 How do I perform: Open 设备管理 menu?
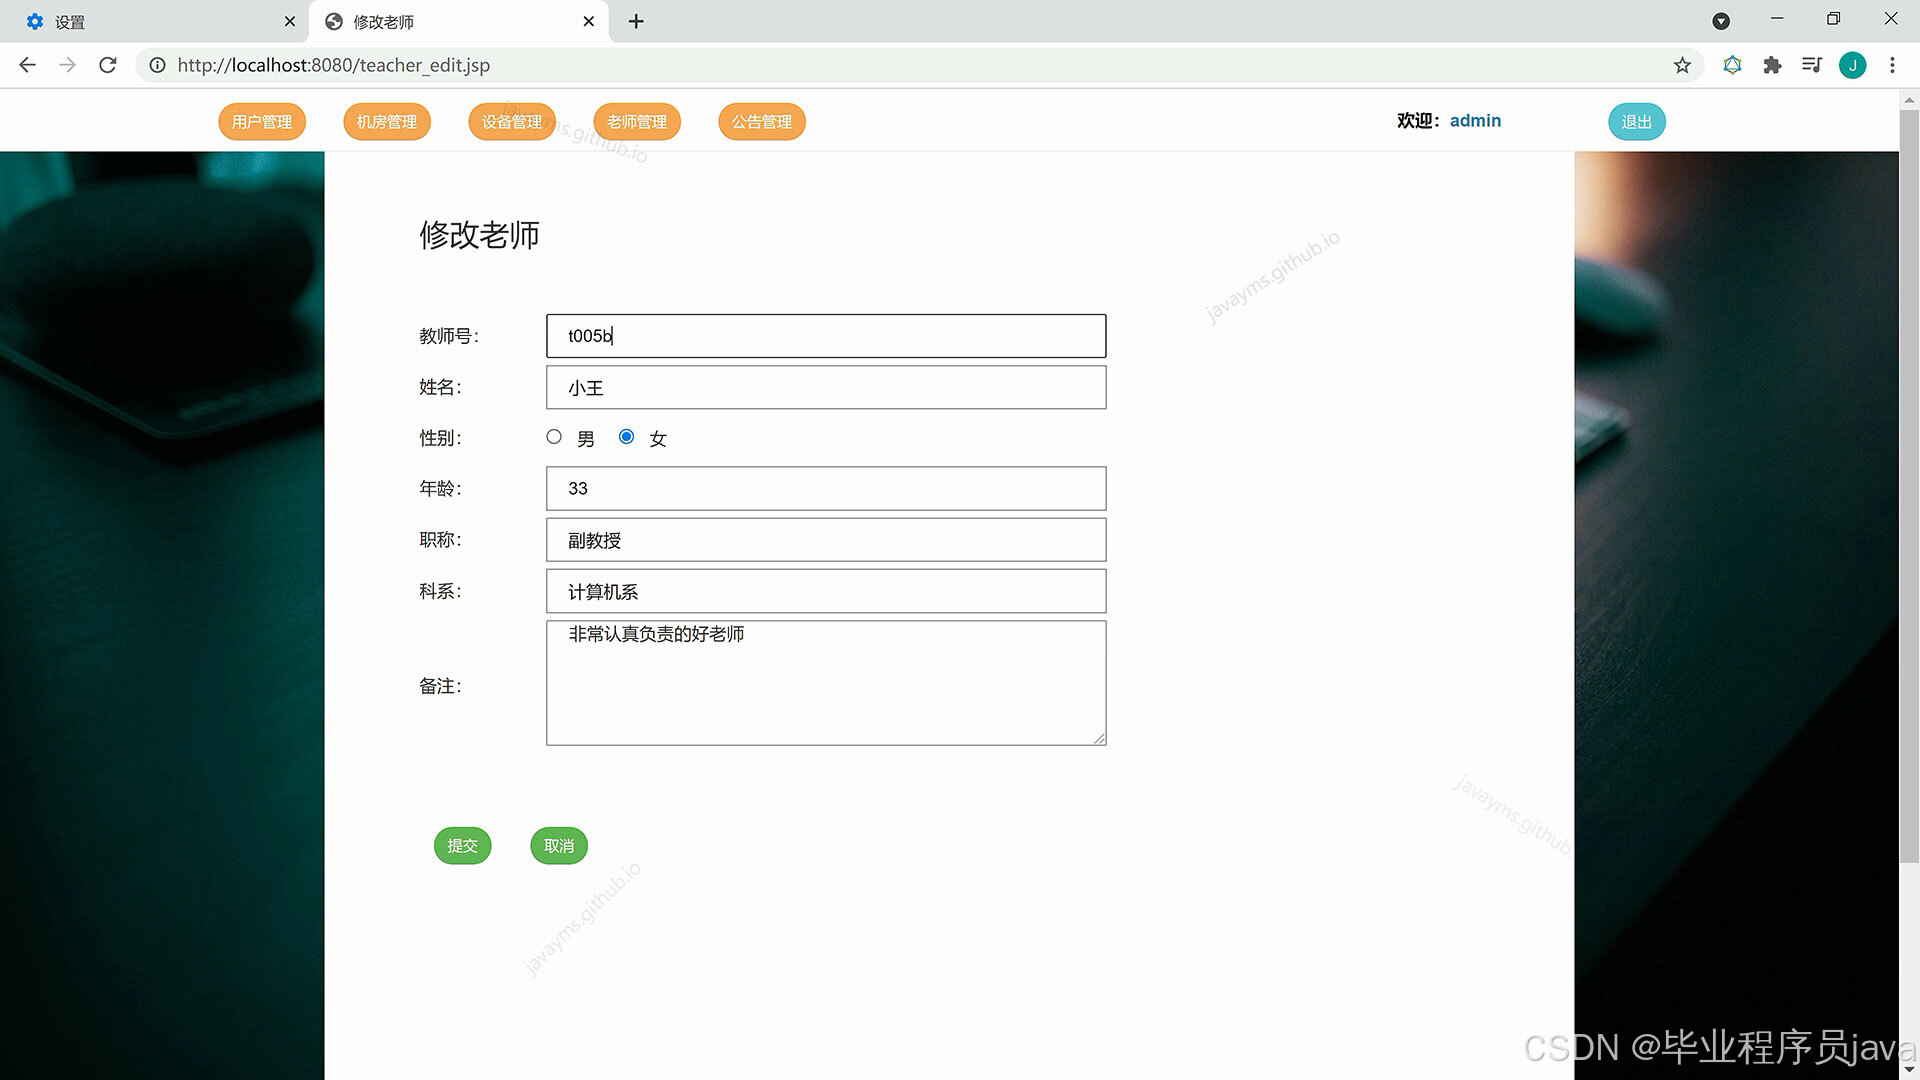pos(512,122)
